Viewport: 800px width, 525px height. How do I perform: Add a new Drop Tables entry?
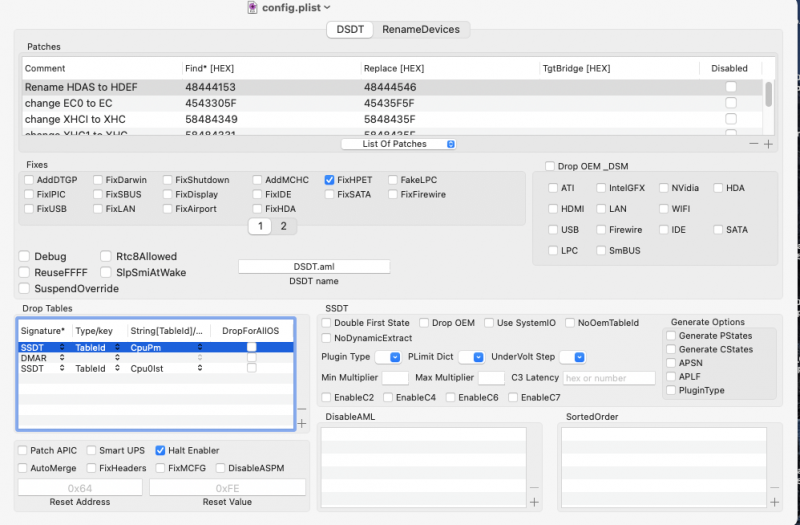tap(302, 424)
